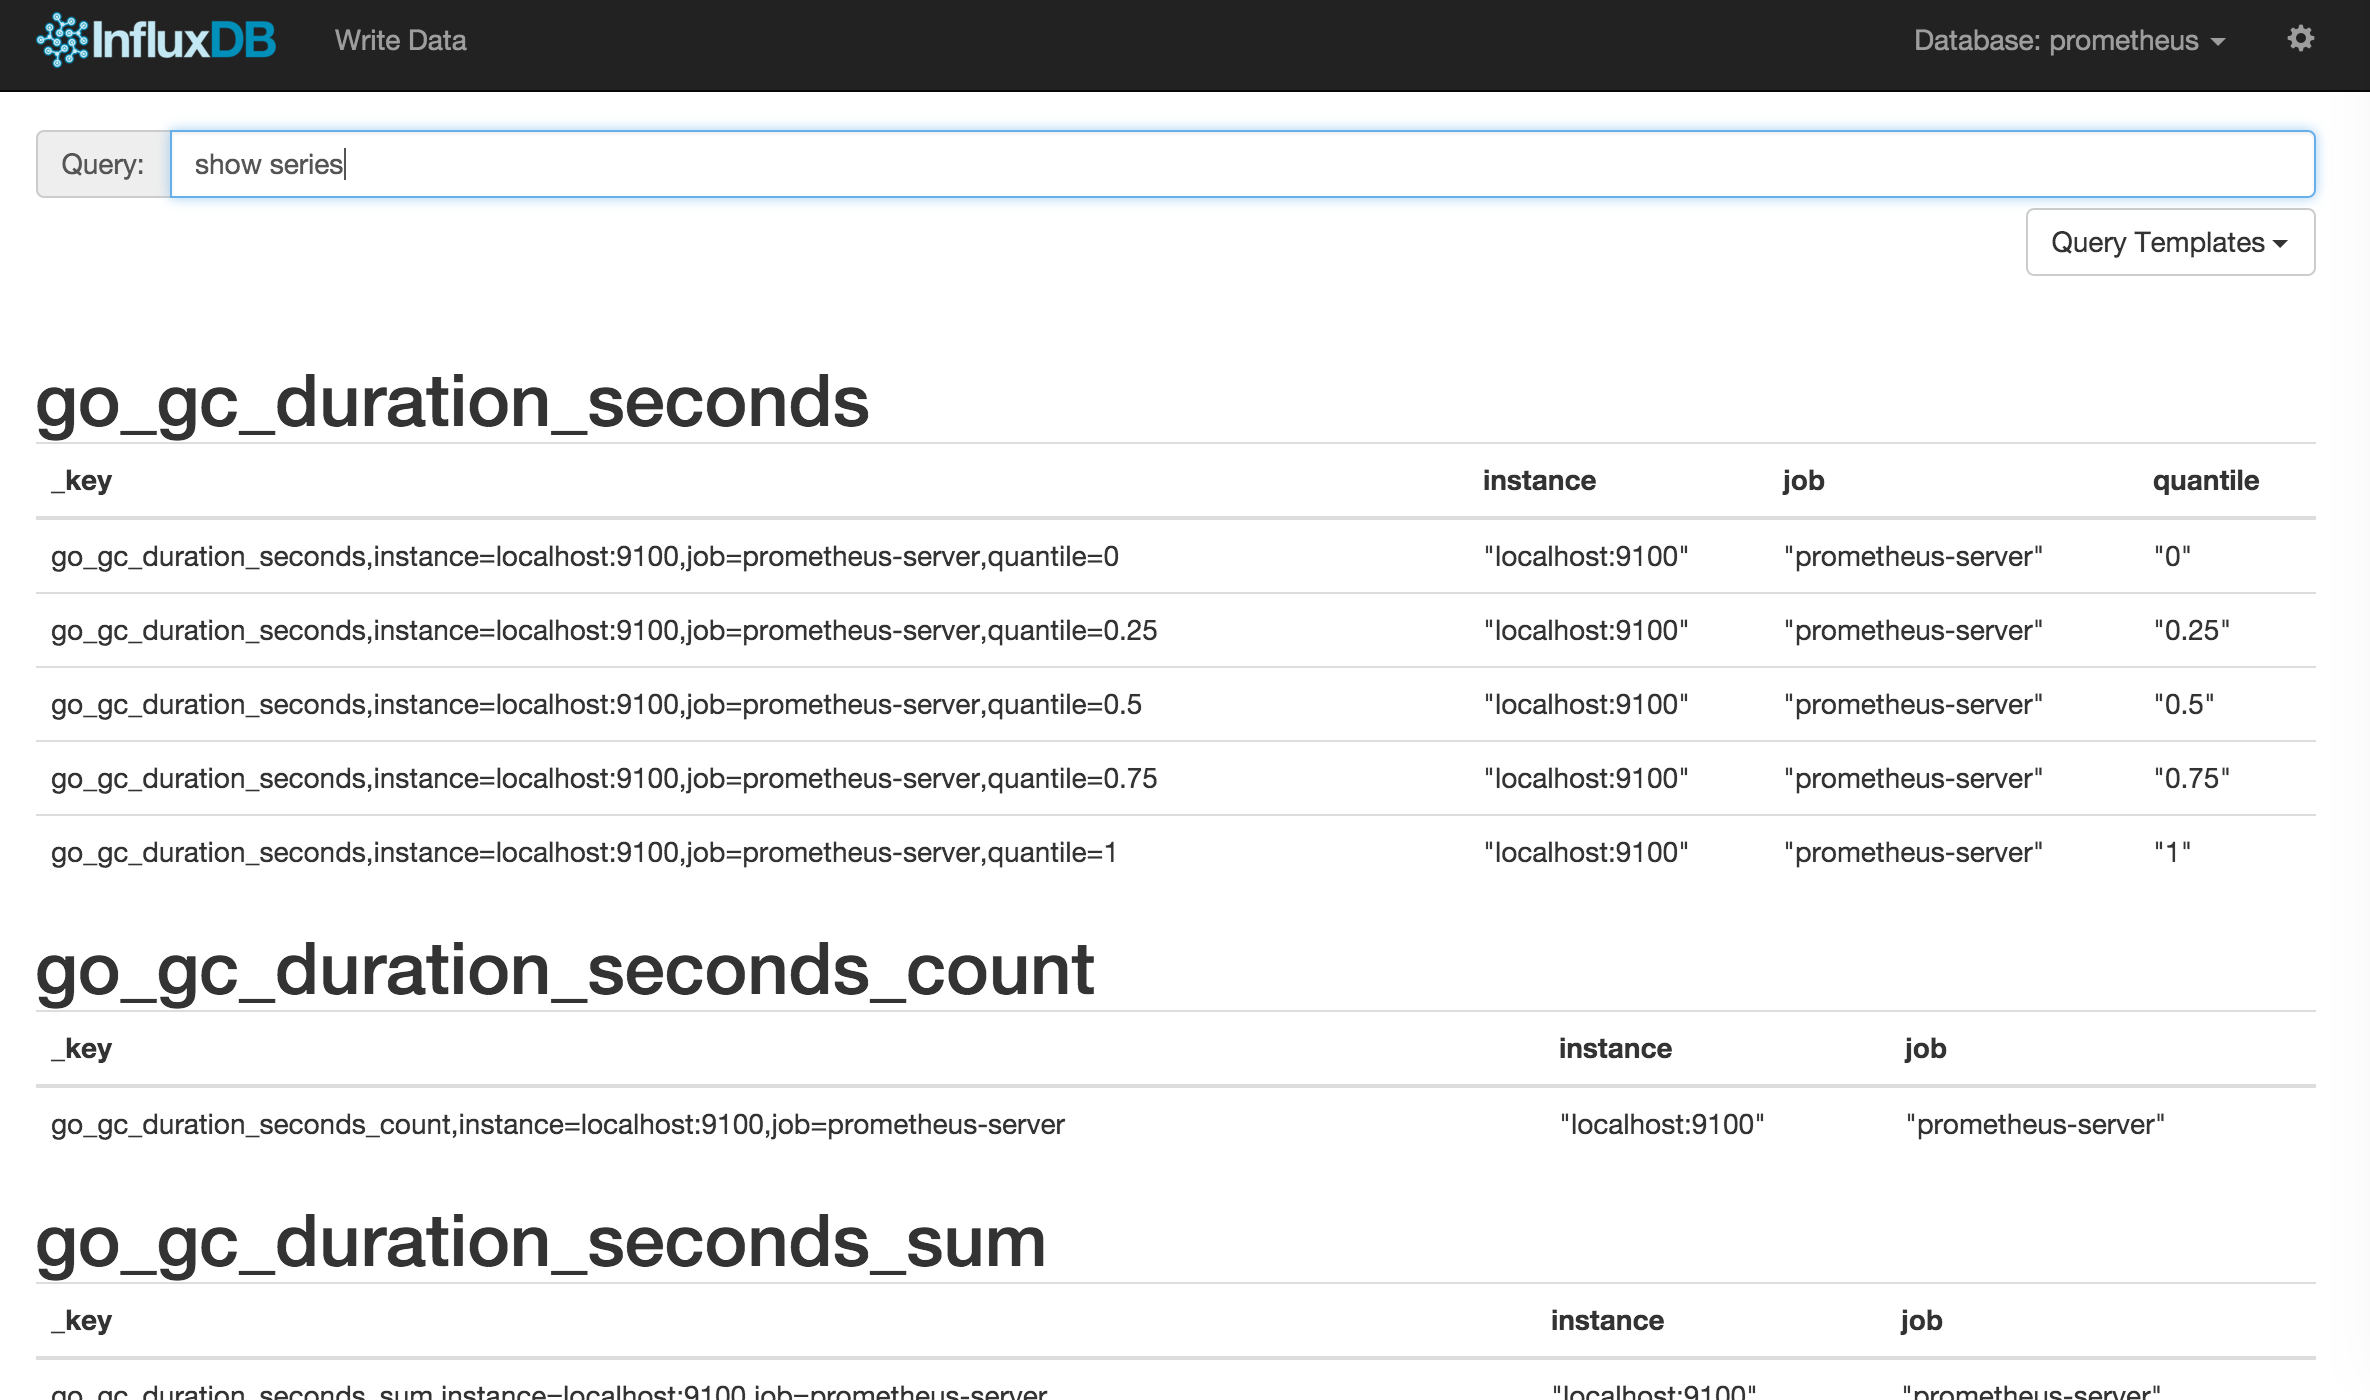Screen dimensions: 2370x1400
Task: Select the key ending quantile=0
Action: pyautogui.click(x=585, y=557)
